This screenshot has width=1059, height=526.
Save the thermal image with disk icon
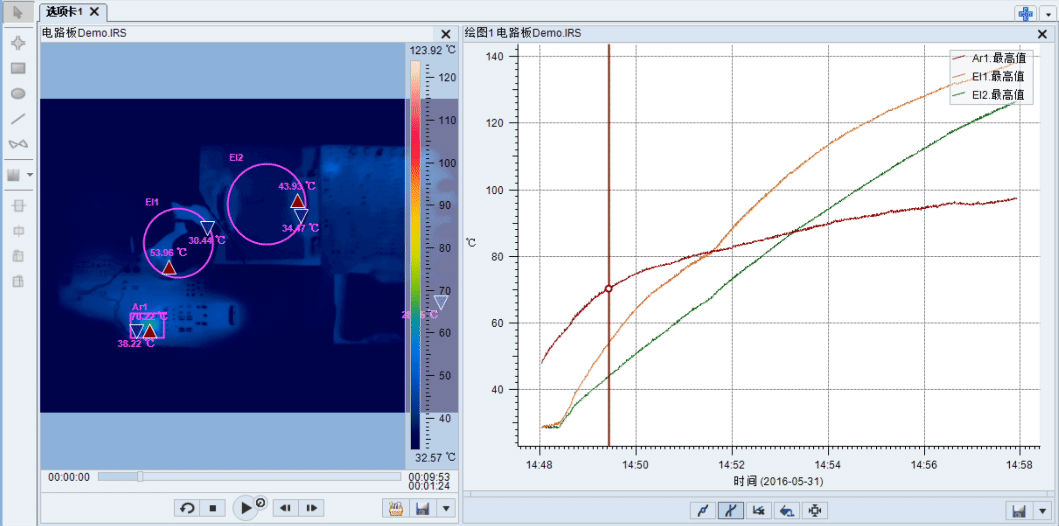pyautogui.click(x=423, y=508)
